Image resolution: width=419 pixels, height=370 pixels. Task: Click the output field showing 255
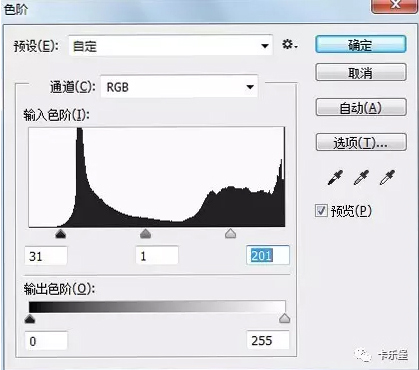pyautogui.click(x=268, y=340)
